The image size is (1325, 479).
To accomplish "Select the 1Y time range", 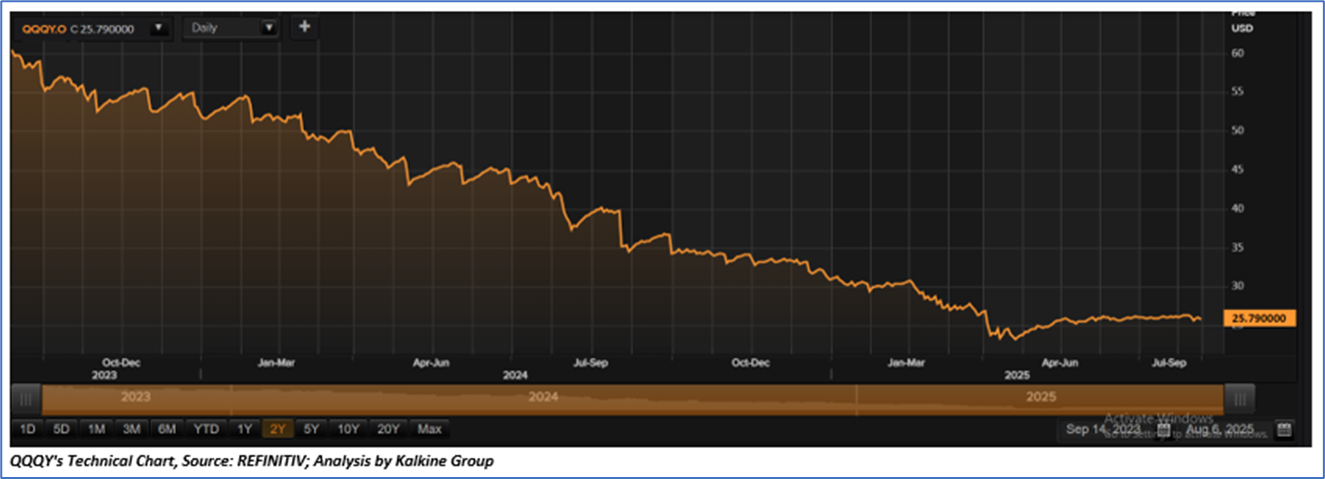I will [244, 429].
